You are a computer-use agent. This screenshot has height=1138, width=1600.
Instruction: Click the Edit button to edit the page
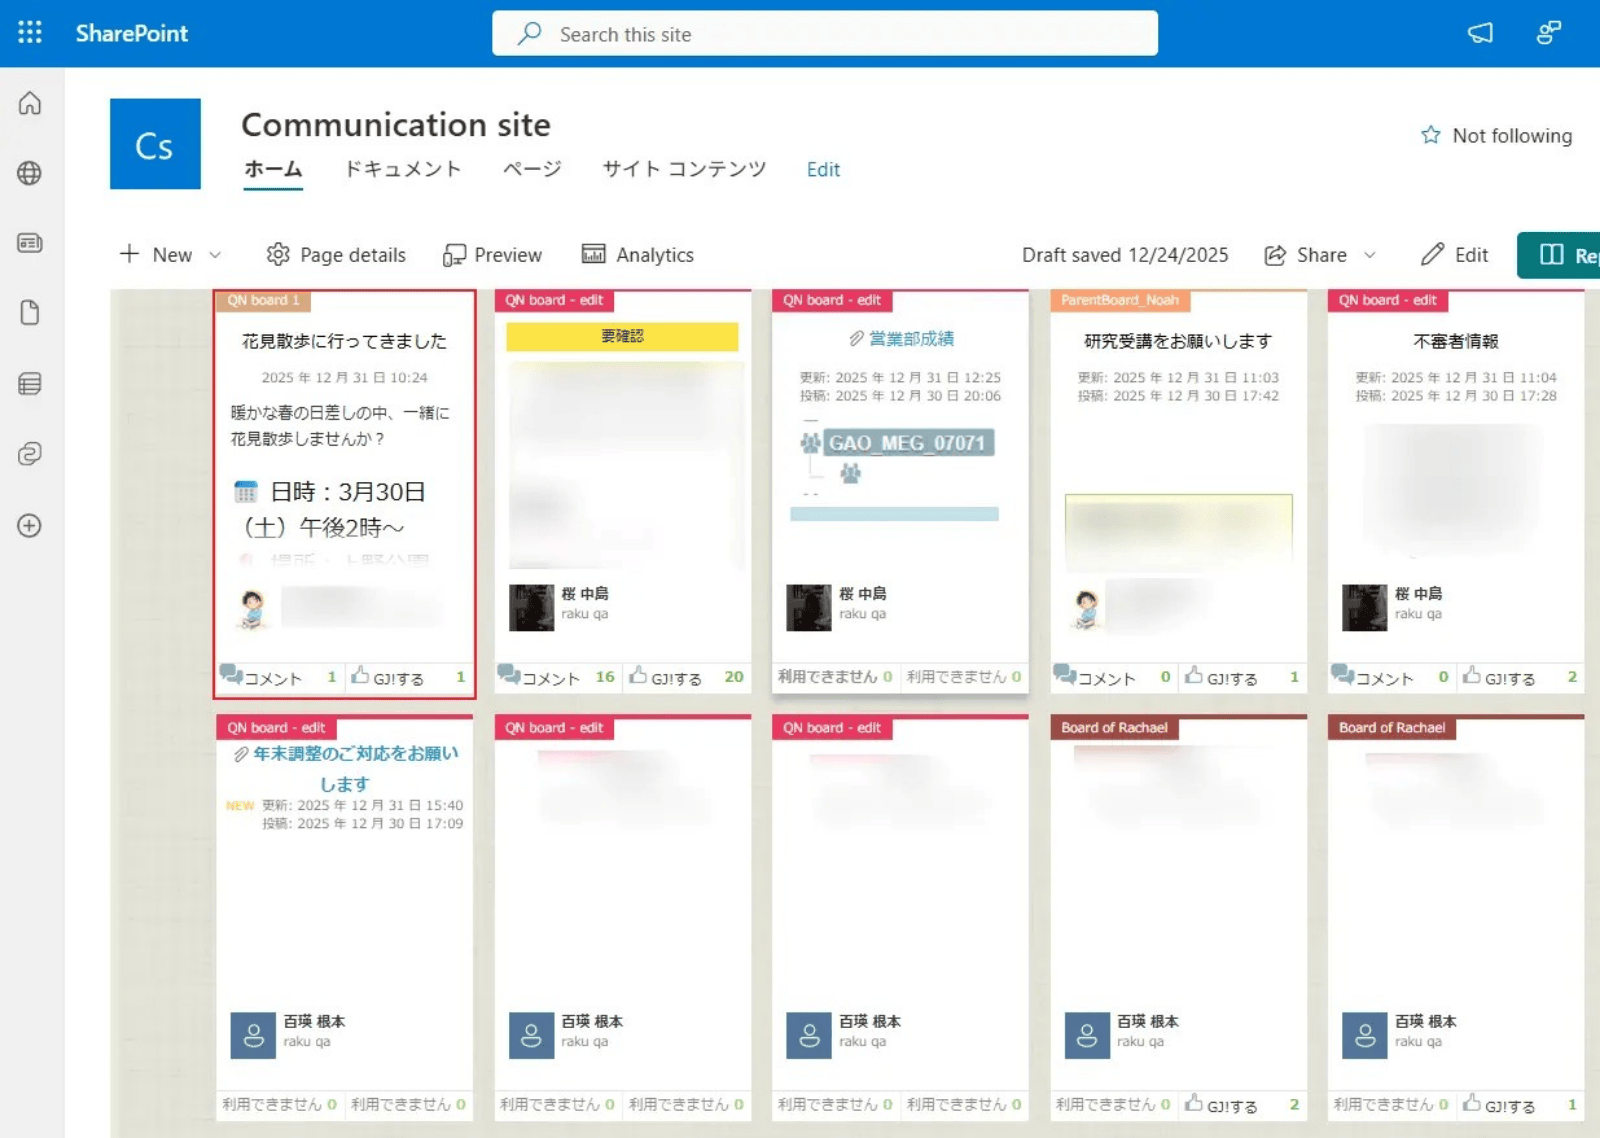pyautogui.click(x=1454, y=254)
